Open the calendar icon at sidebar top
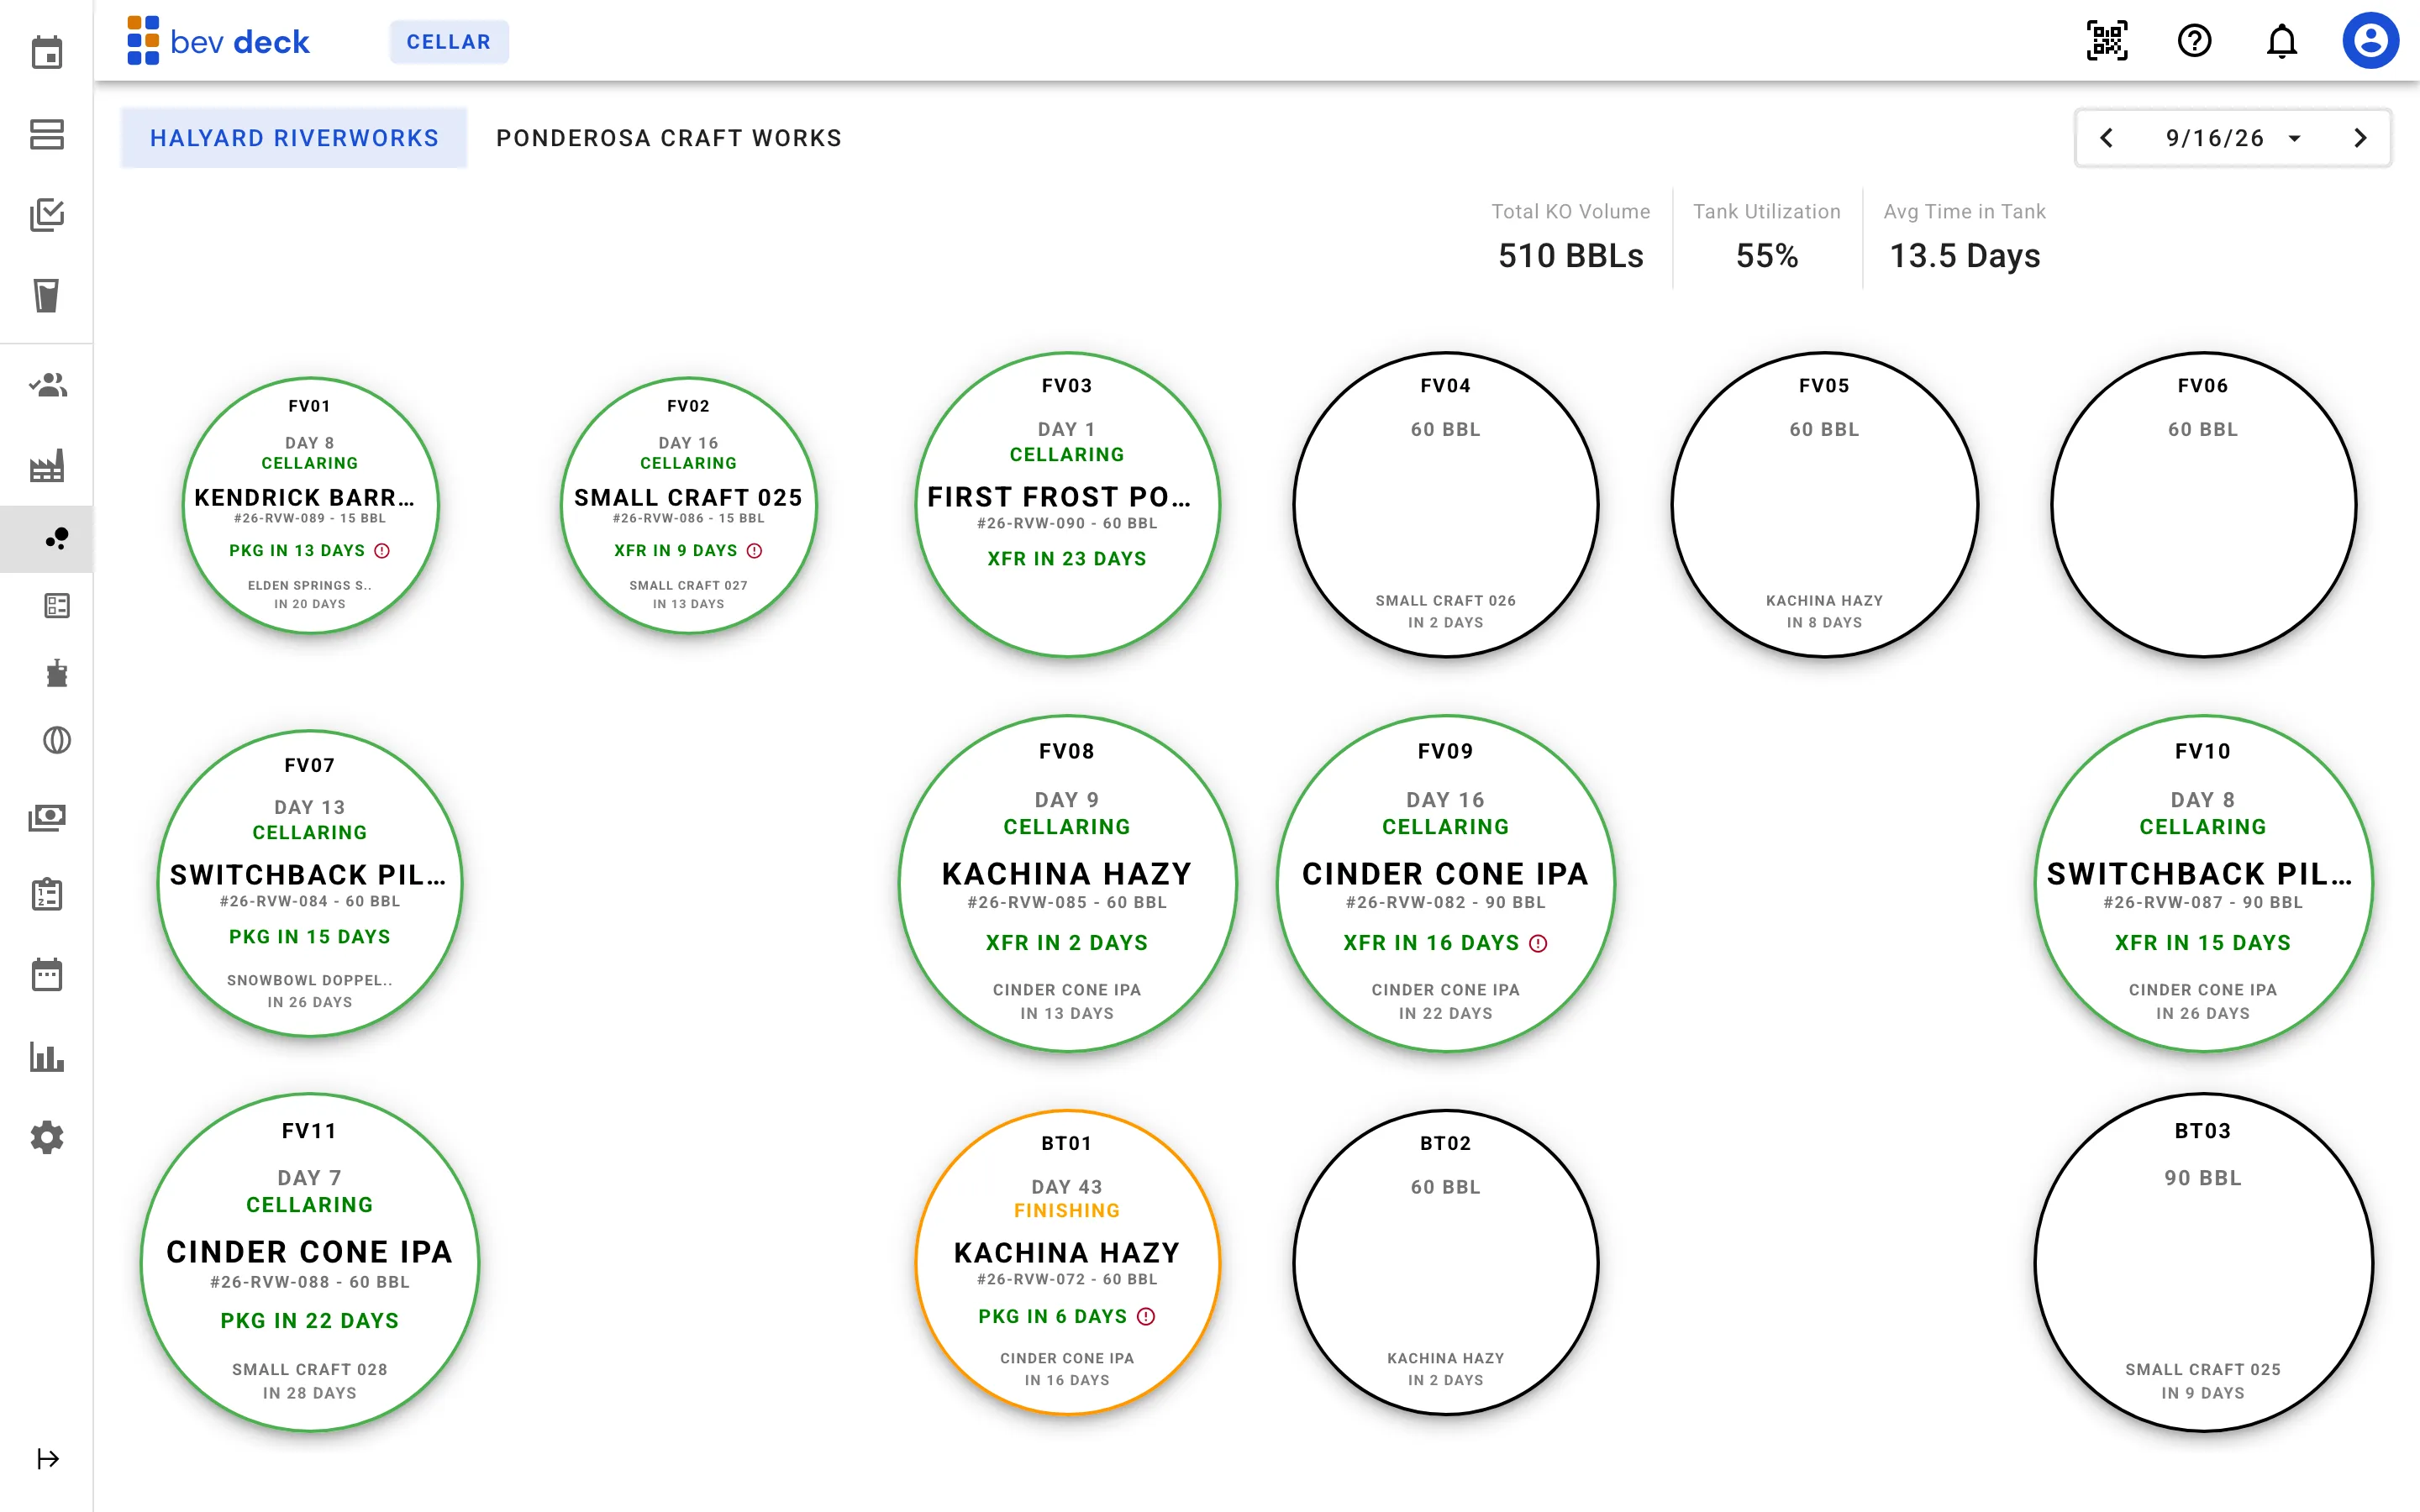Viewport: 2420px width, 1512px height. click(47, 52)
